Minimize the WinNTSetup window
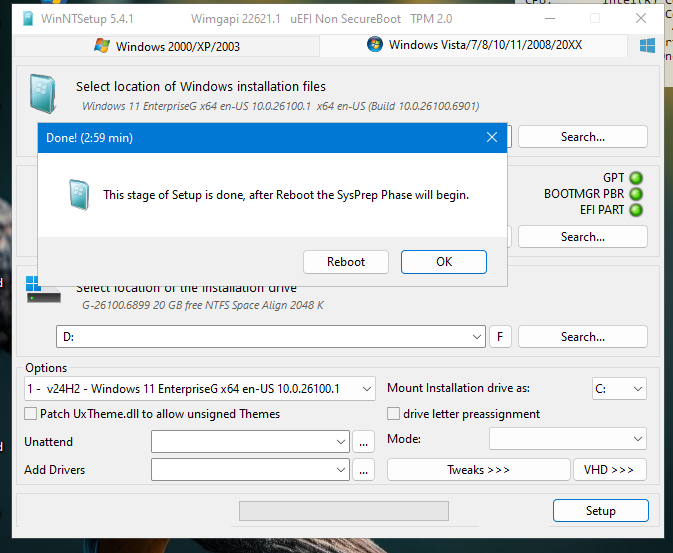This screenshot has width=673, height=553. (550, 18)
